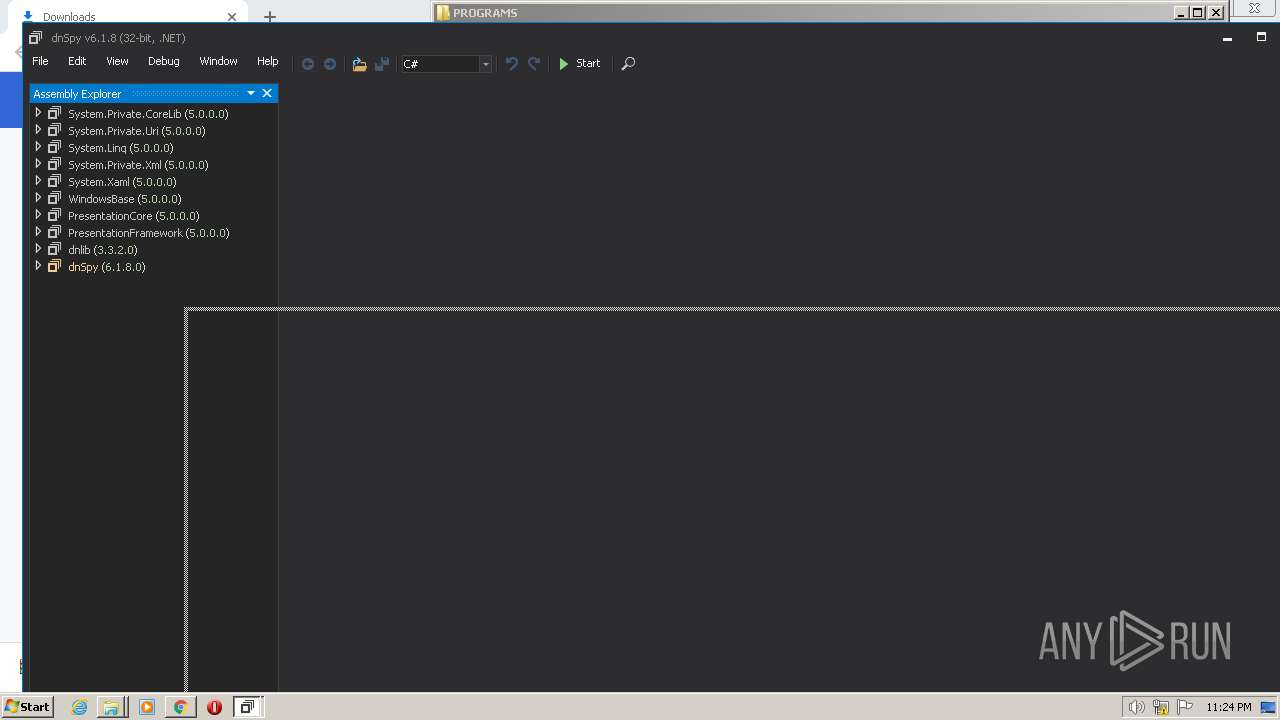Expand the System.Xaml node
The height and width of the screenshot is (720, 1280).
point(38,181)
